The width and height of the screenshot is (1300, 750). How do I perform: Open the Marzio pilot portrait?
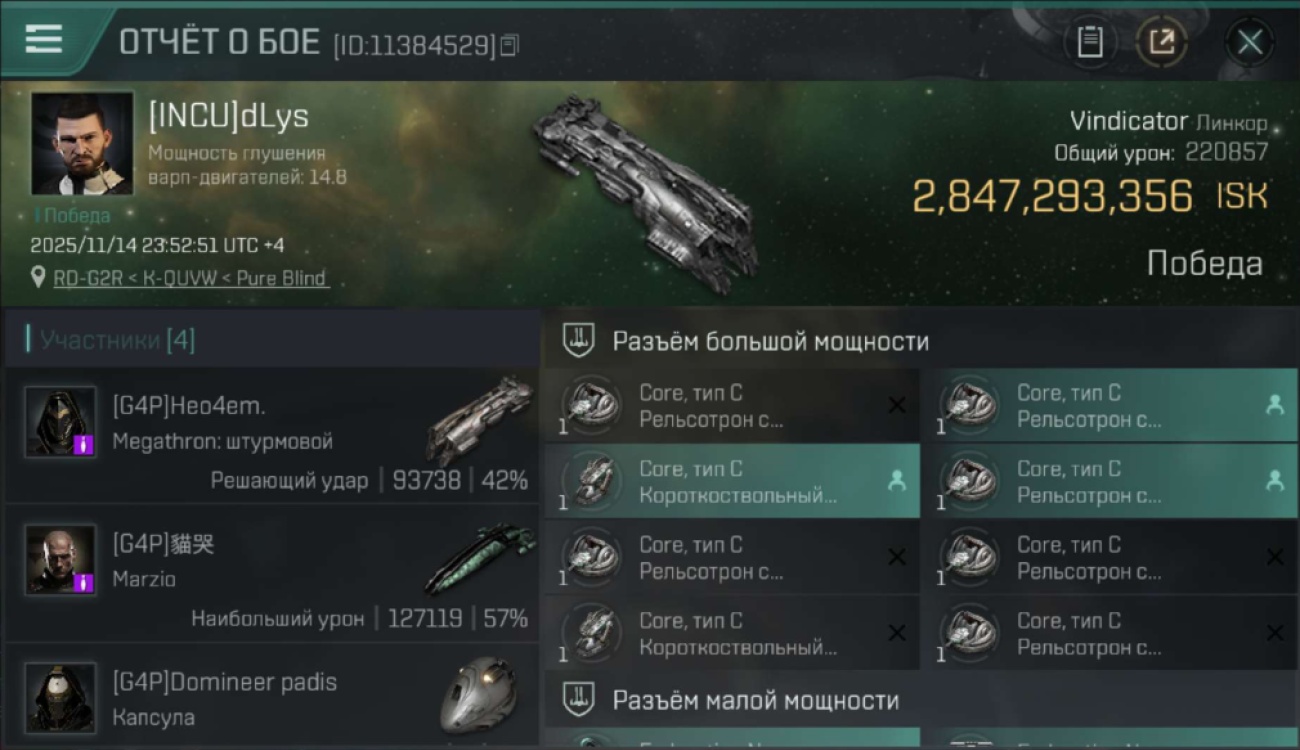click(x=61, y=560)
